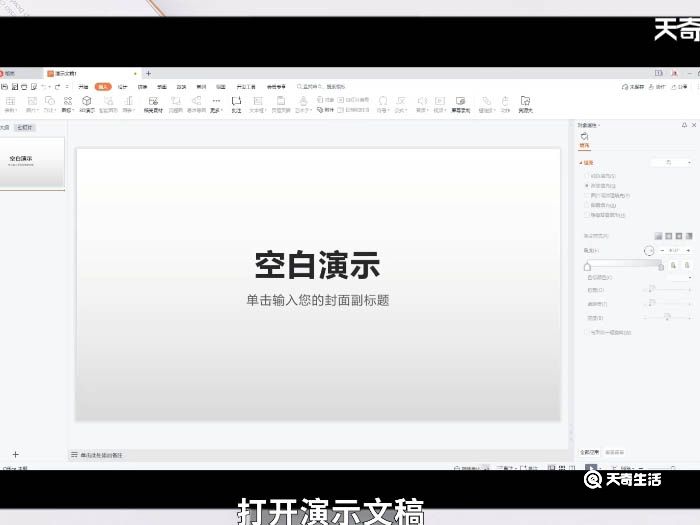Click the Print preview icon in quick access
Image resolution: width=700 pixels, height=525 pixels.
[x=34, y=87]
